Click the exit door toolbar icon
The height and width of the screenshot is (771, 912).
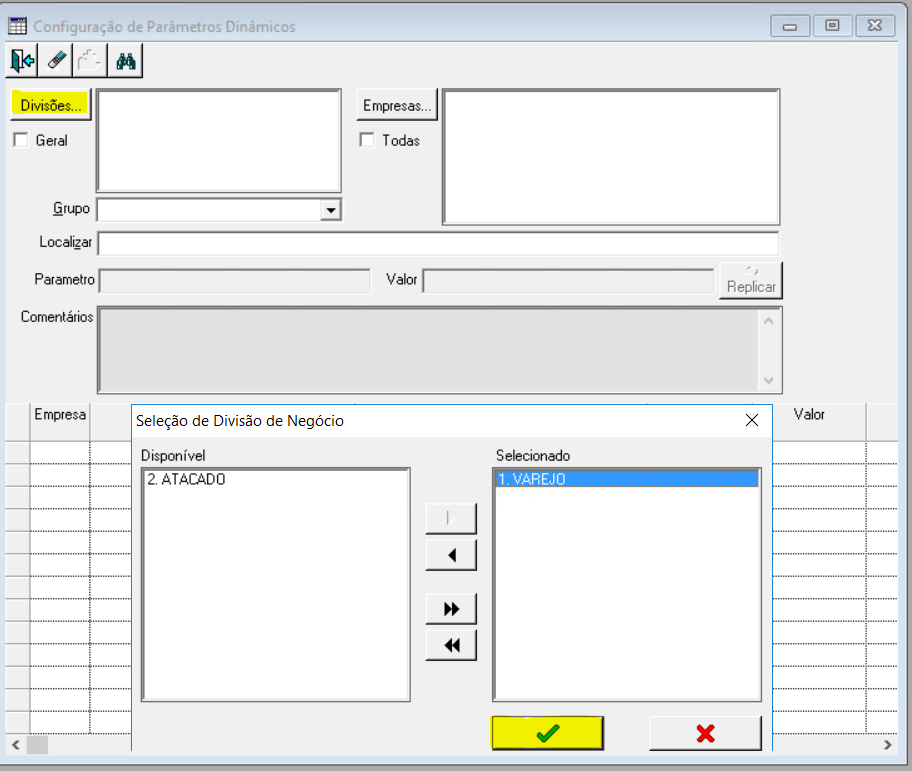(22, 60)
